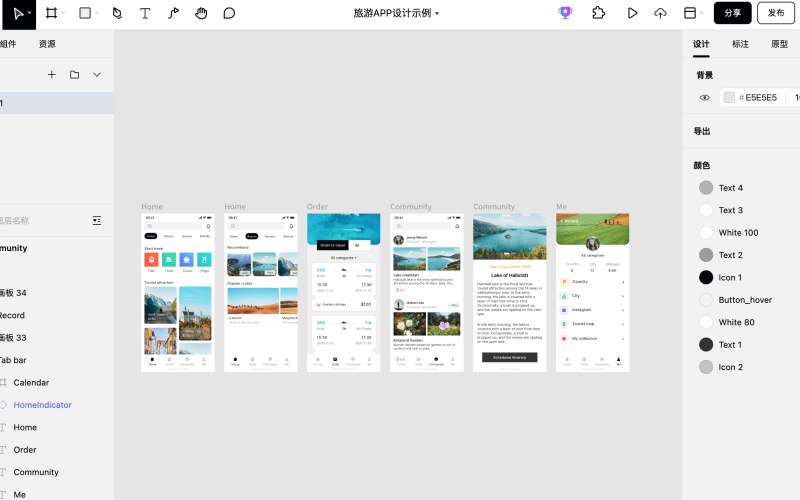The height and width of the screenshot is (500, 800).
Task: Toggle the layer list filter icon
Action: tap(97, 220)
